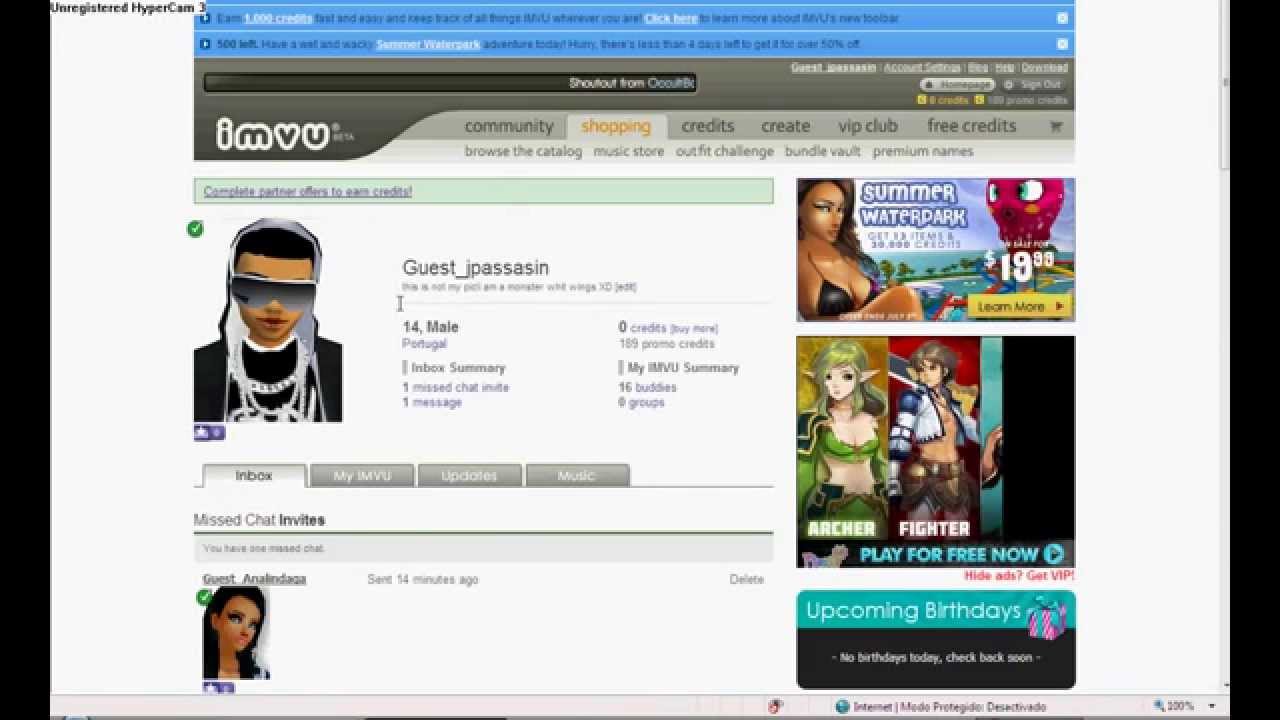The image size is (1280, 720).
Task: Click the '1,000 credits' banner link
Action: pos(277,18)
